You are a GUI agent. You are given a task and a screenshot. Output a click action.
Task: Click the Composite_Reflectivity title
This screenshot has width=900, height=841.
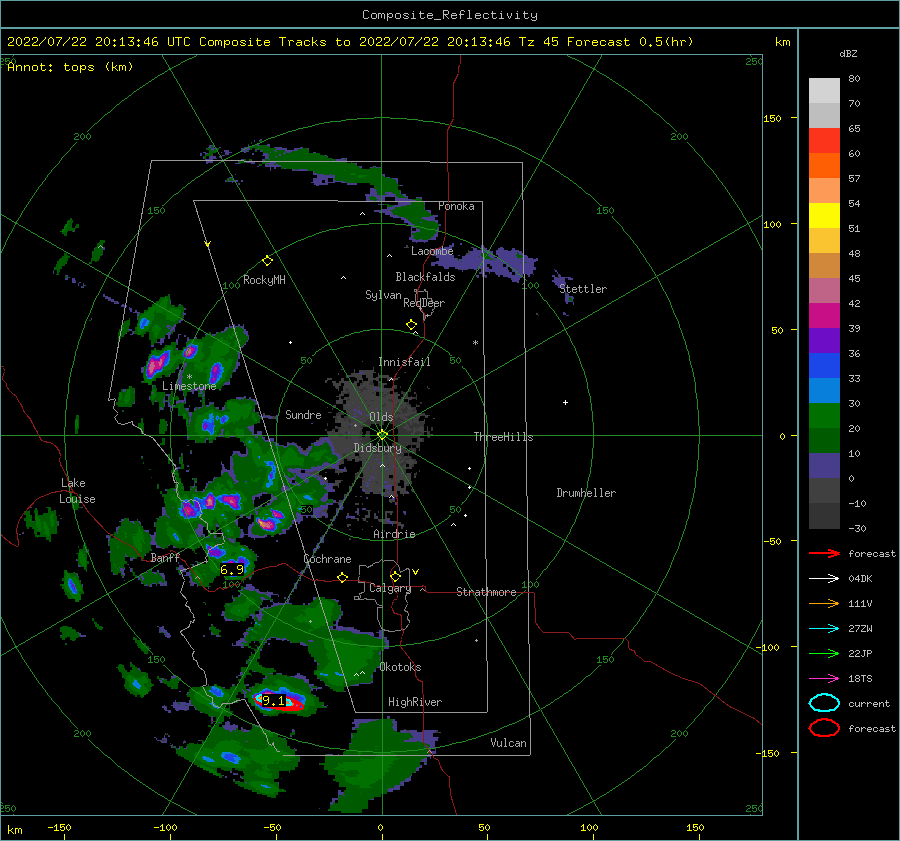click(449, 15)
